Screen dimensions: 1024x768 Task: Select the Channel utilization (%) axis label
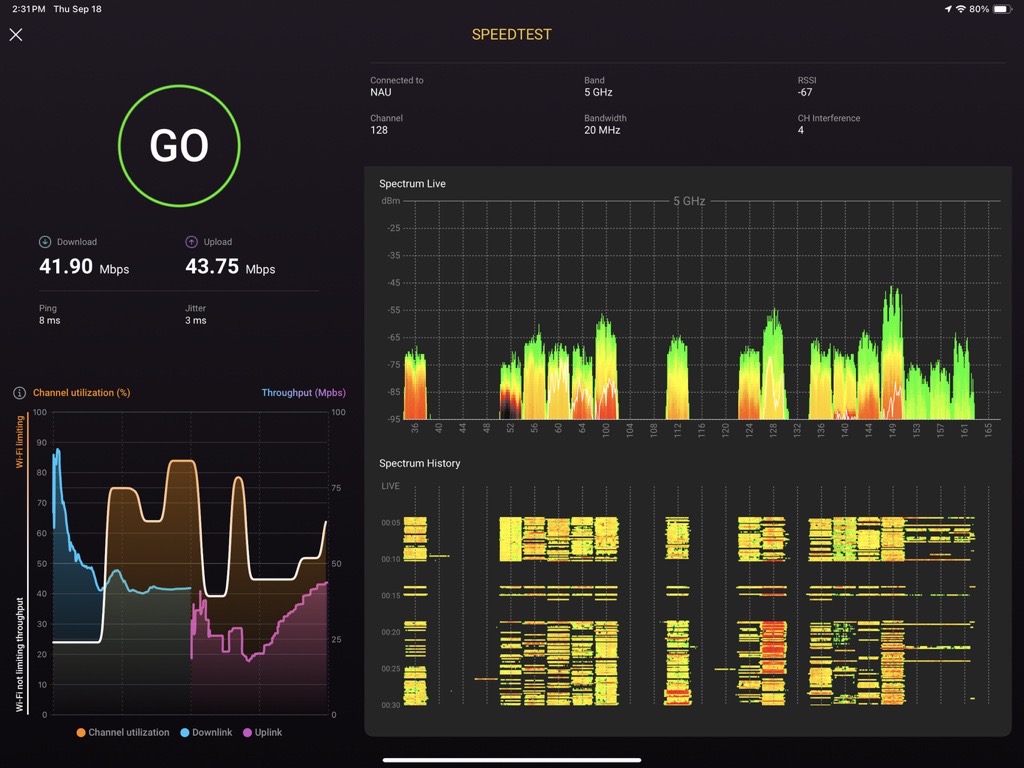pos(81,393)
